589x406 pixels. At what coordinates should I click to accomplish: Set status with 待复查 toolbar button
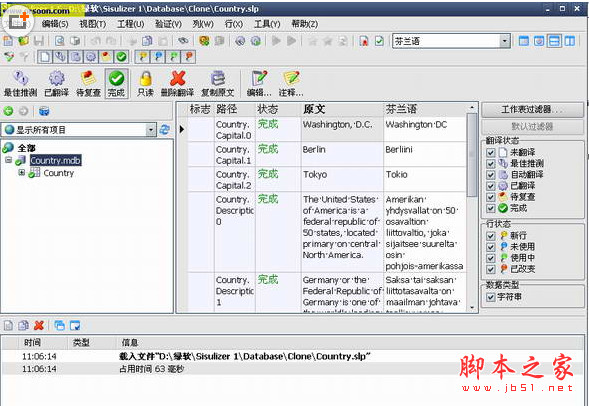point(89,83)
